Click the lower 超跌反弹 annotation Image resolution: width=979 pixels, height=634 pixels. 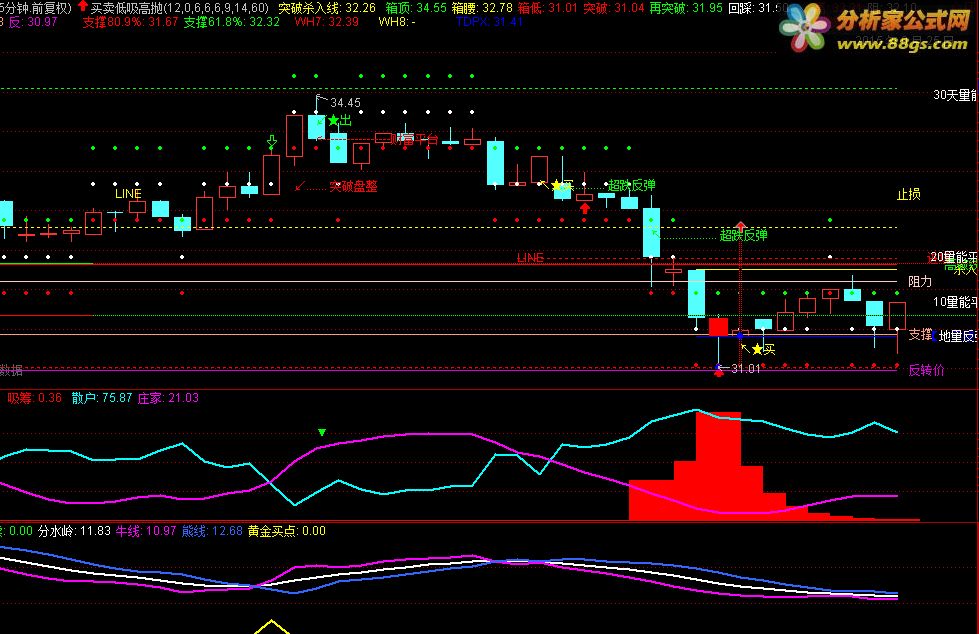coord(744,235)
